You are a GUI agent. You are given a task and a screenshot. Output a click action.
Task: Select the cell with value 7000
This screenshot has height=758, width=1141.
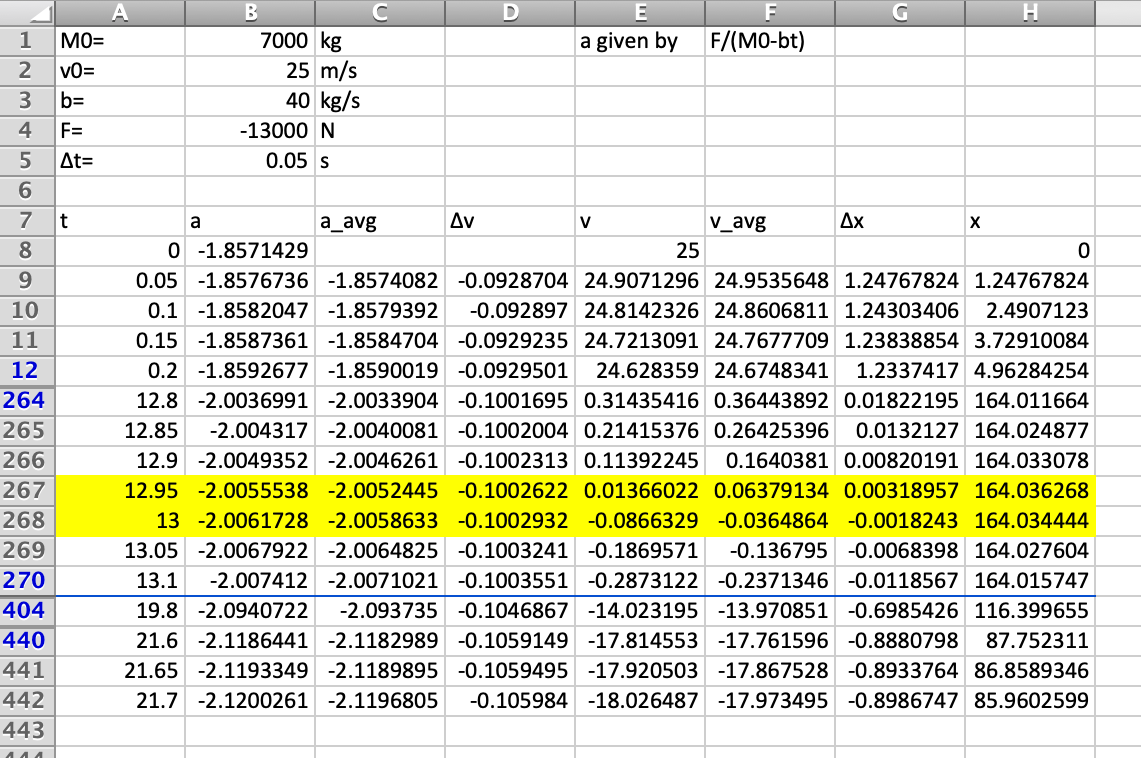point(249,41)
